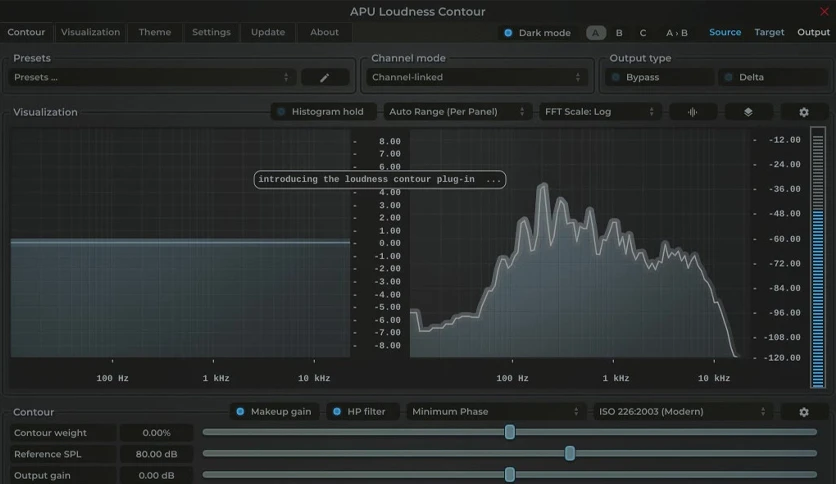The image size is (836, 484).
Task: Toggle Dark mode
Action: tap(536, 33)
